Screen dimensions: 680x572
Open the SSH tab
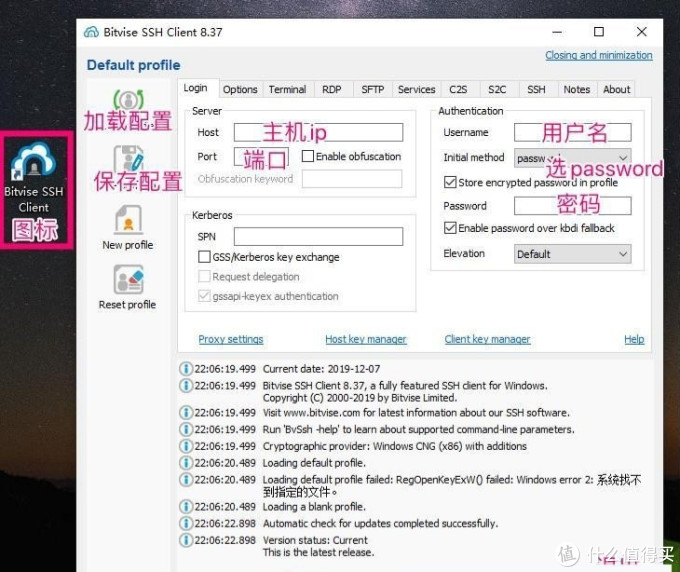[536, 89]
